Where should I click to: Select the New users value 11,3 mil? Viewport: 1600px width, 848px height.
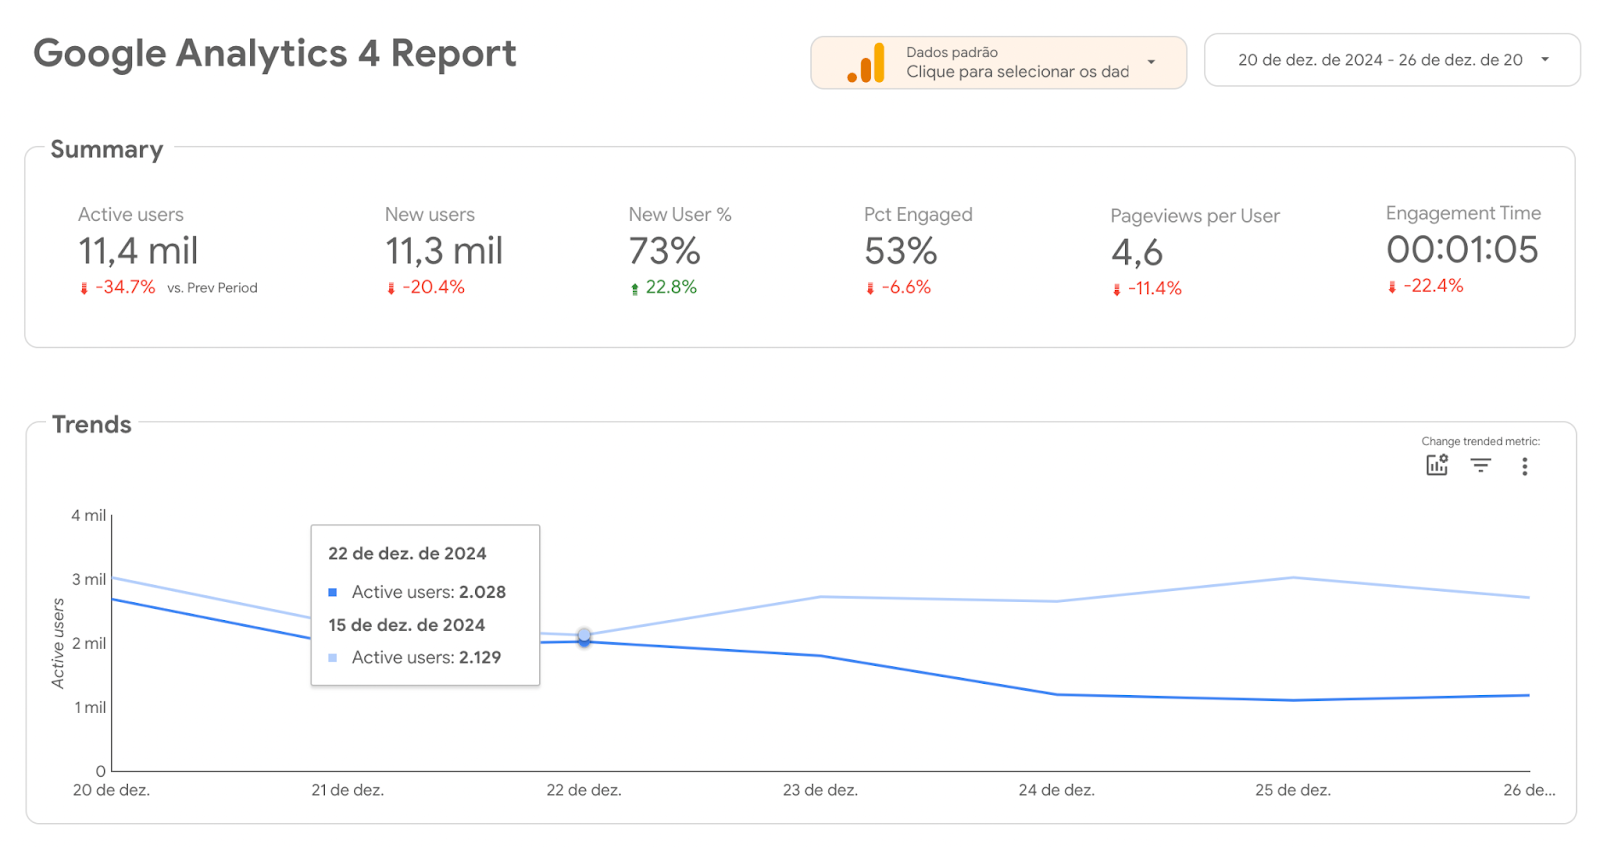coord(444,251)
